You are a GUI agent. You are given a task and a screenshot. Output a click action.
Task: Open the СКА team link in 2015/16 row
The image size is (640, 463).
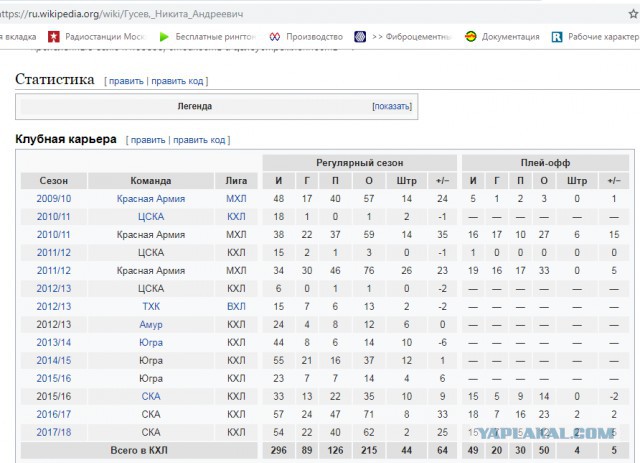coord(151,396)
